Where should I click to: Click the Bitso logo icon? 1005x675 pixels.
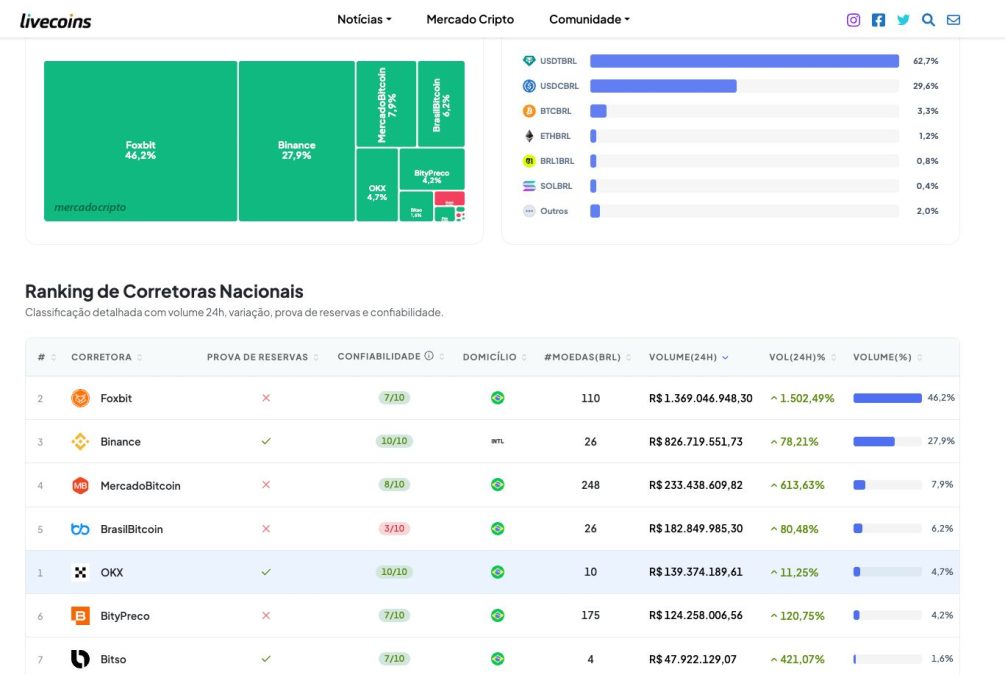(x=80, y=659)
